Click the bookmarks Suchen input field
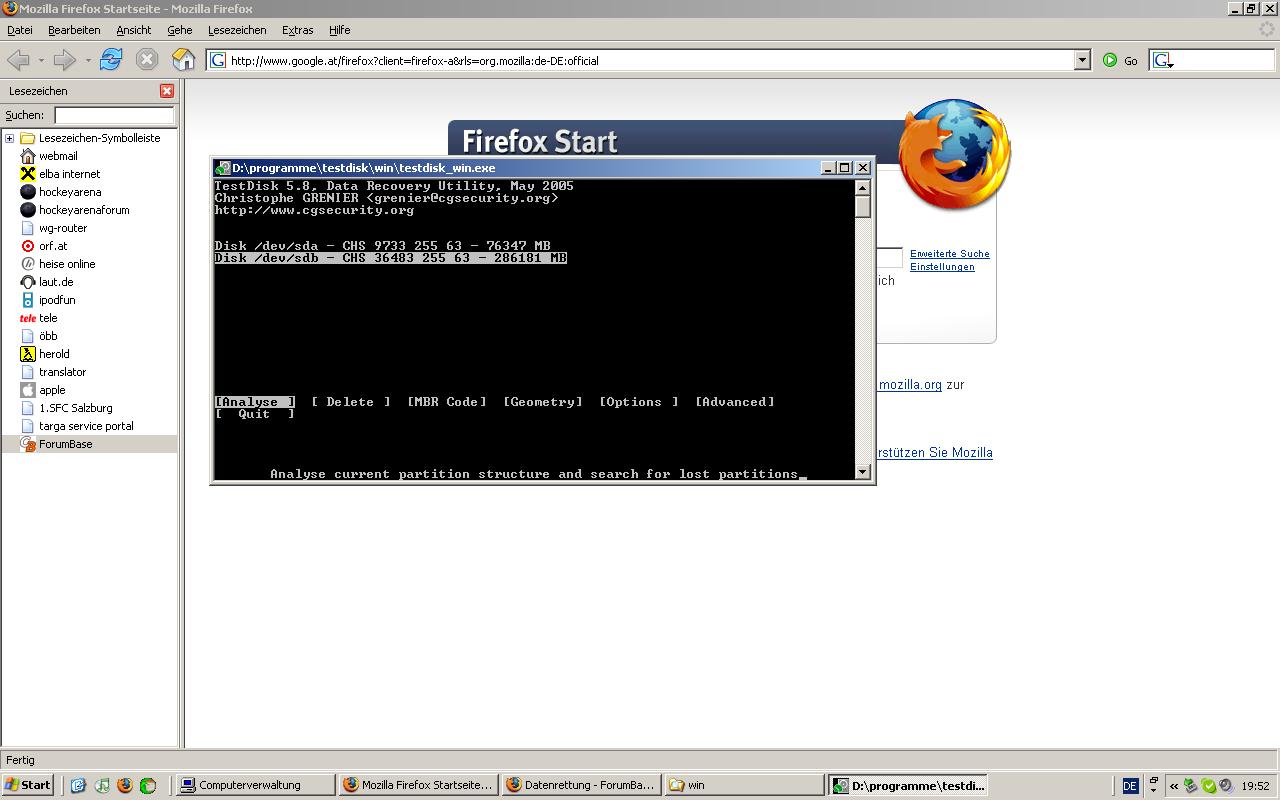 [x=114, y=115]
